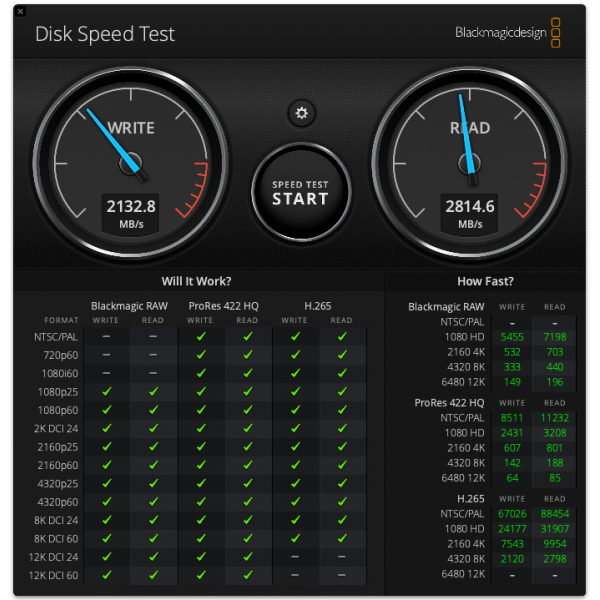The image size is (600, 600).
Task: Click ProRes 422 HQ heading in How Fast panel
Action: click(449, 403)
